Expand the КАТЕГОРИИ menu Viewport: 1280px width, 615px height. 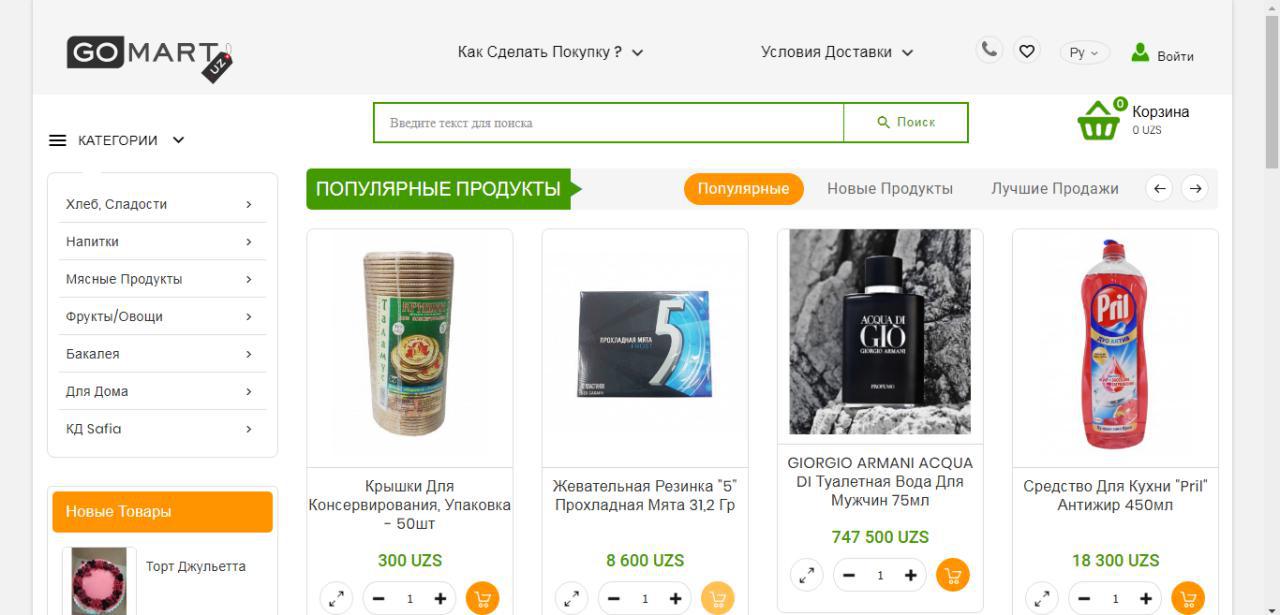pyautogui.click(x=117, y=140)
